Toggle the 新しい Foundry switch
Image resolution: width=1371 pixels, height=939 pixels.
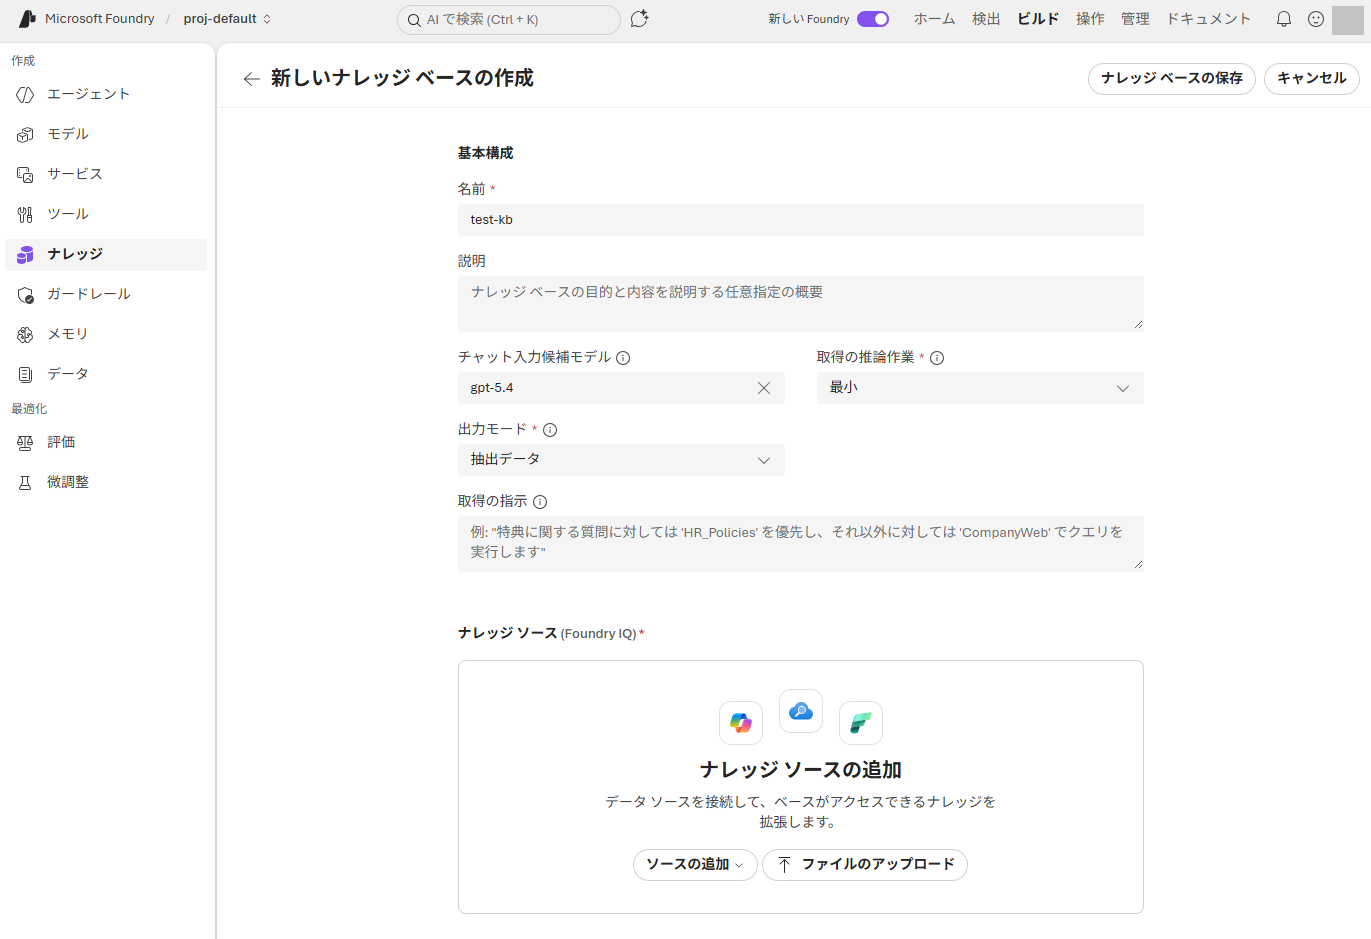(x=873, y=19)
